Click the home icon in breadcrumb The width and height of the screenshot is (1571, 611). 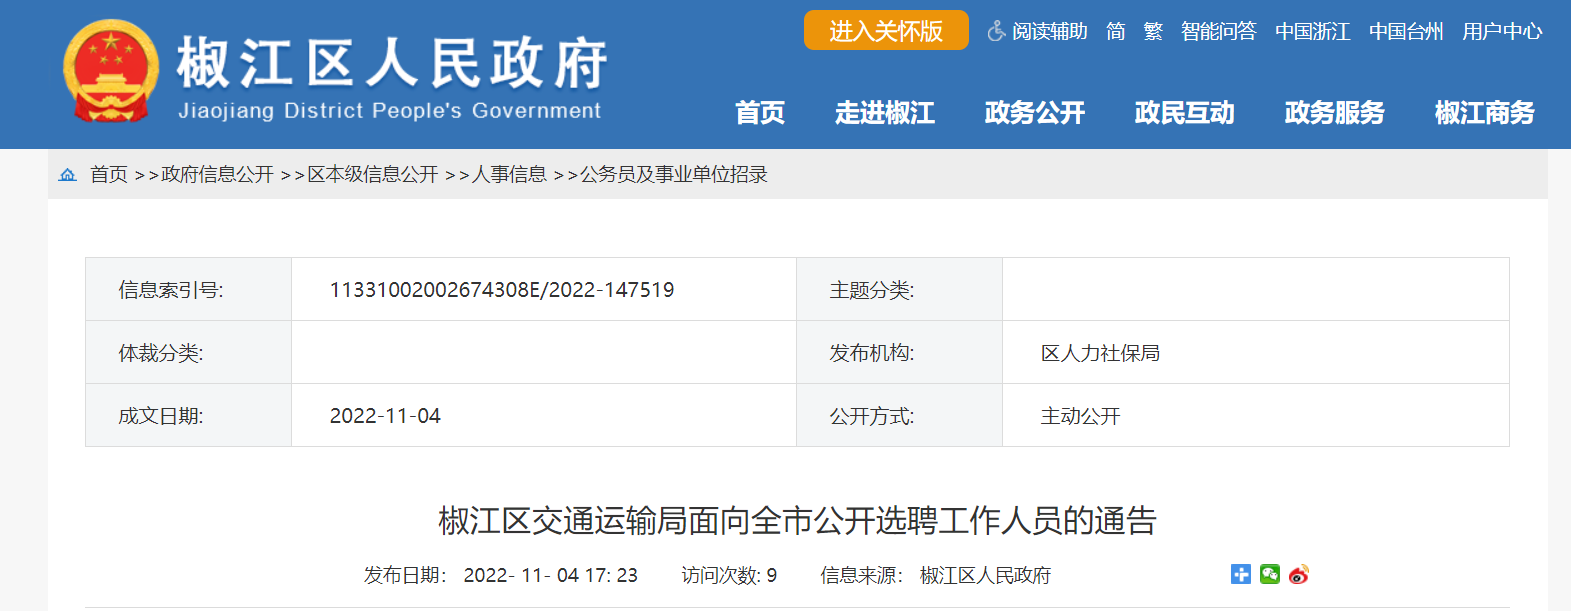click(x=68, y=174)
